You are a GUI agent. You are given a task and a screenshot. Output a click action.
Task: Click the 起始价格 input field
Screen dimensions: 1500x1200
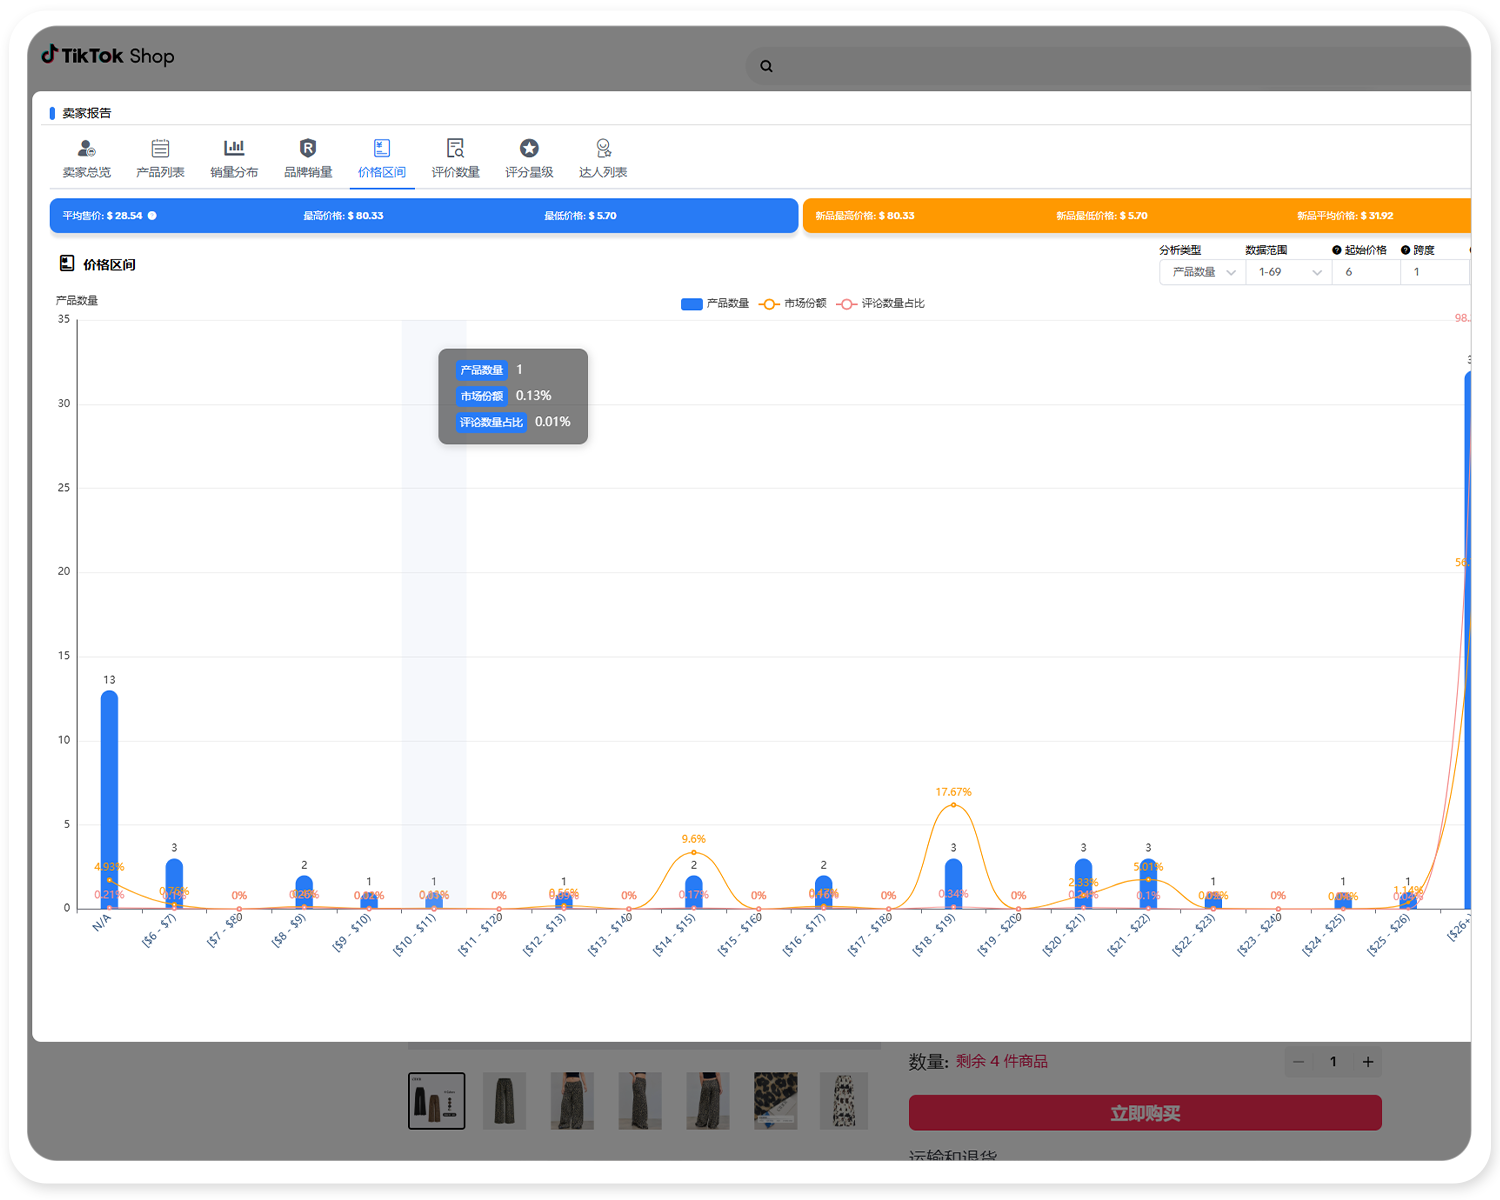click(x=1364, y=272)
